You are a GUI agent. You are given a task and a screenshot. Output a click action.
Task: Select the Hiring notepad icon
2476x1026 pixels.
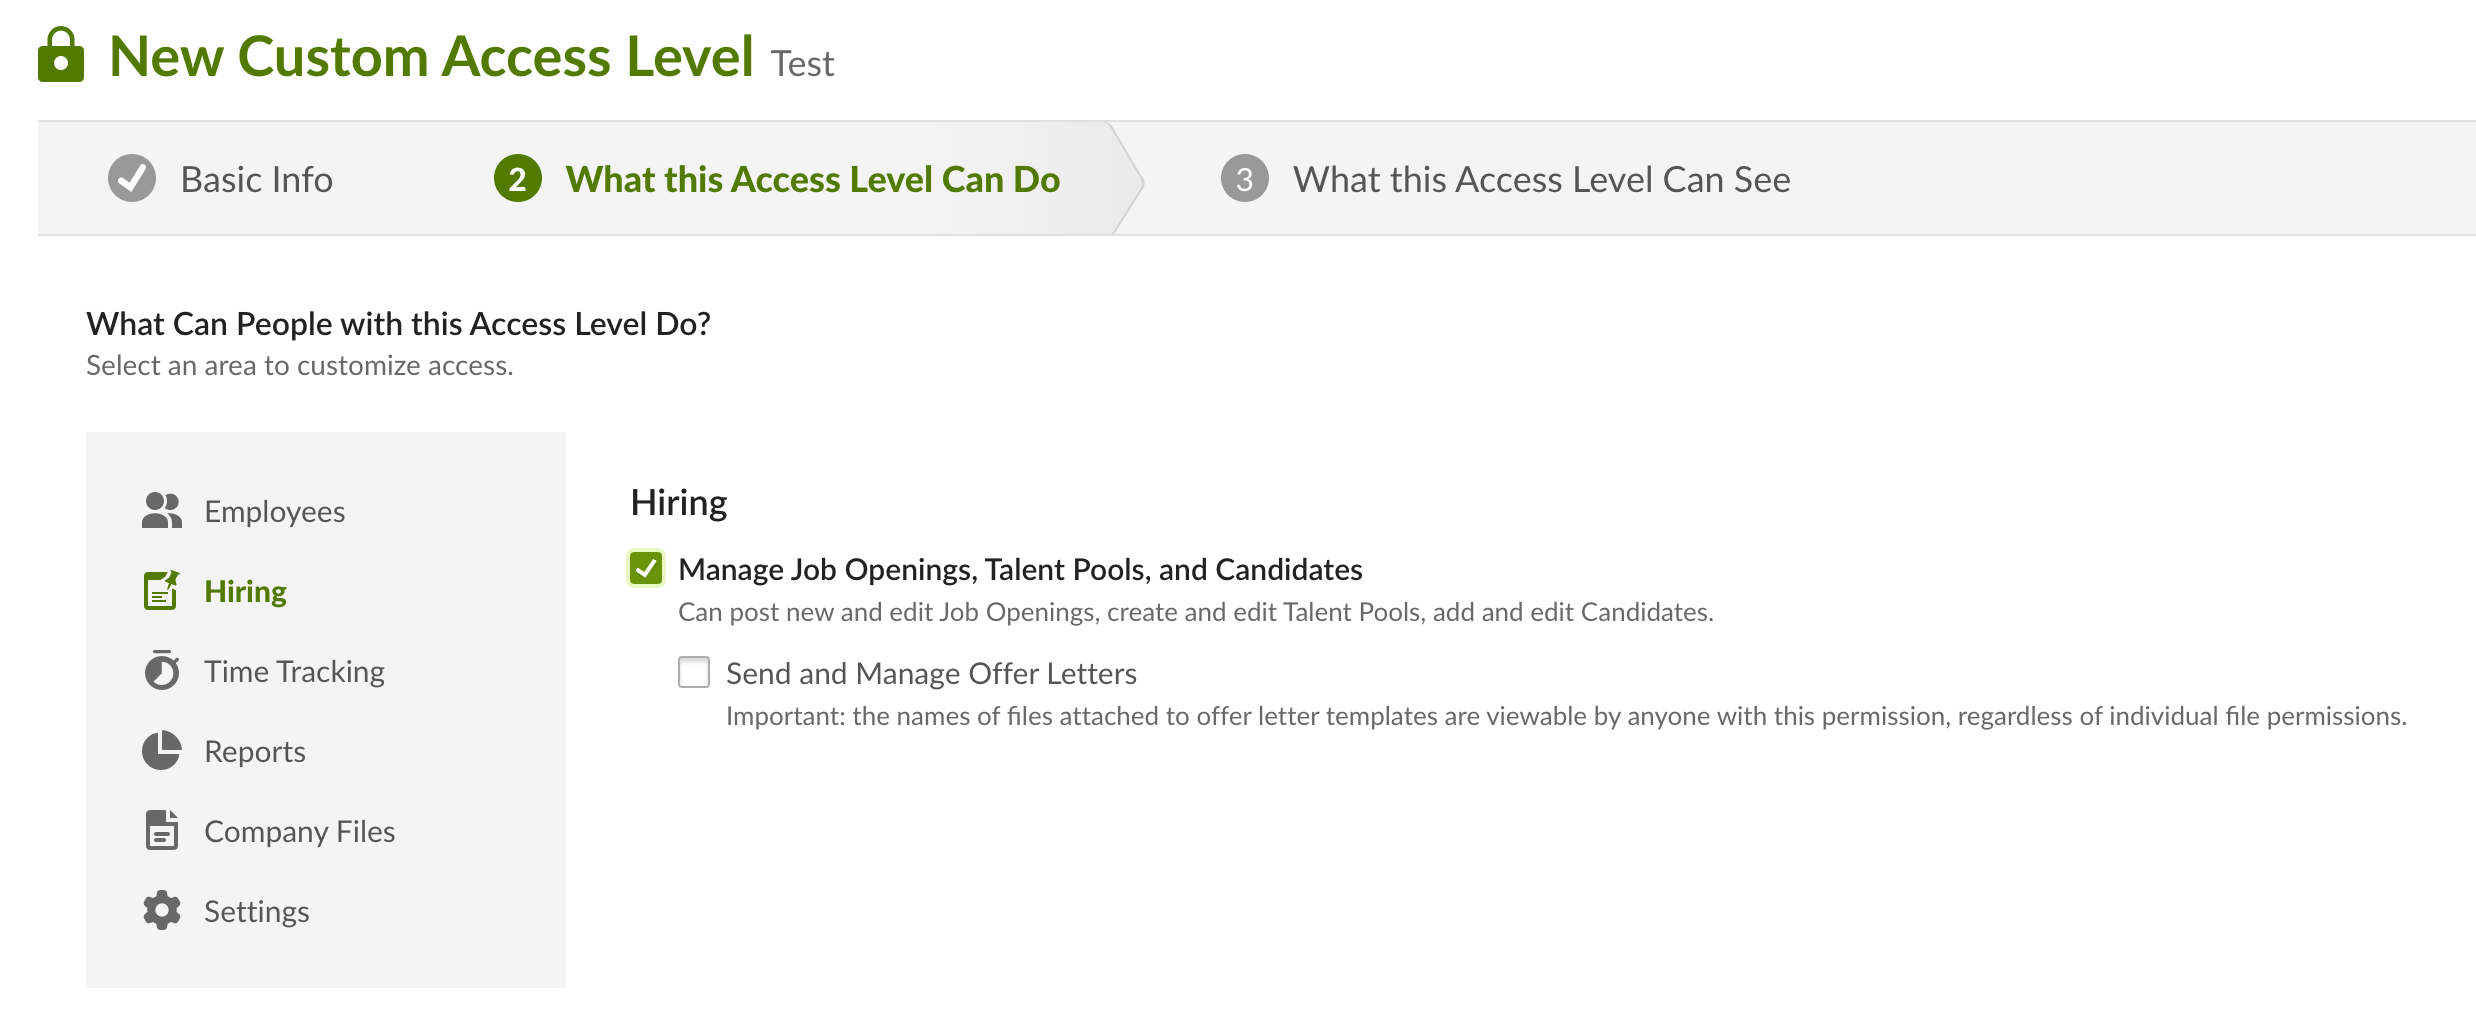coord(161,590)
